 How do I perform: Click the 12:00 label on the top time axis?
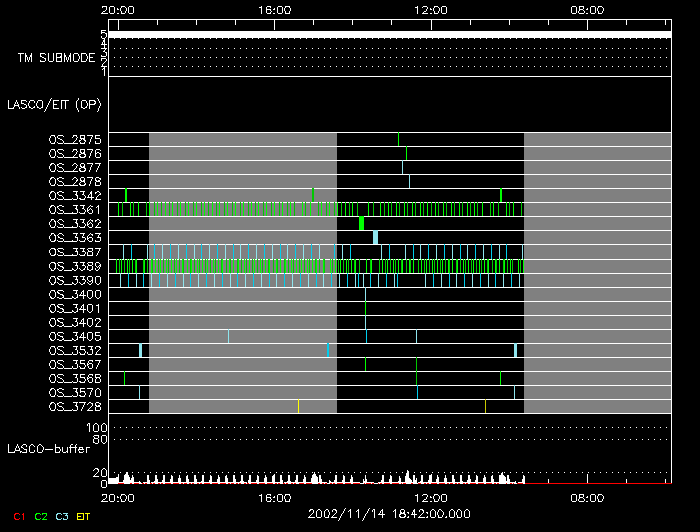tap(430, 9)
